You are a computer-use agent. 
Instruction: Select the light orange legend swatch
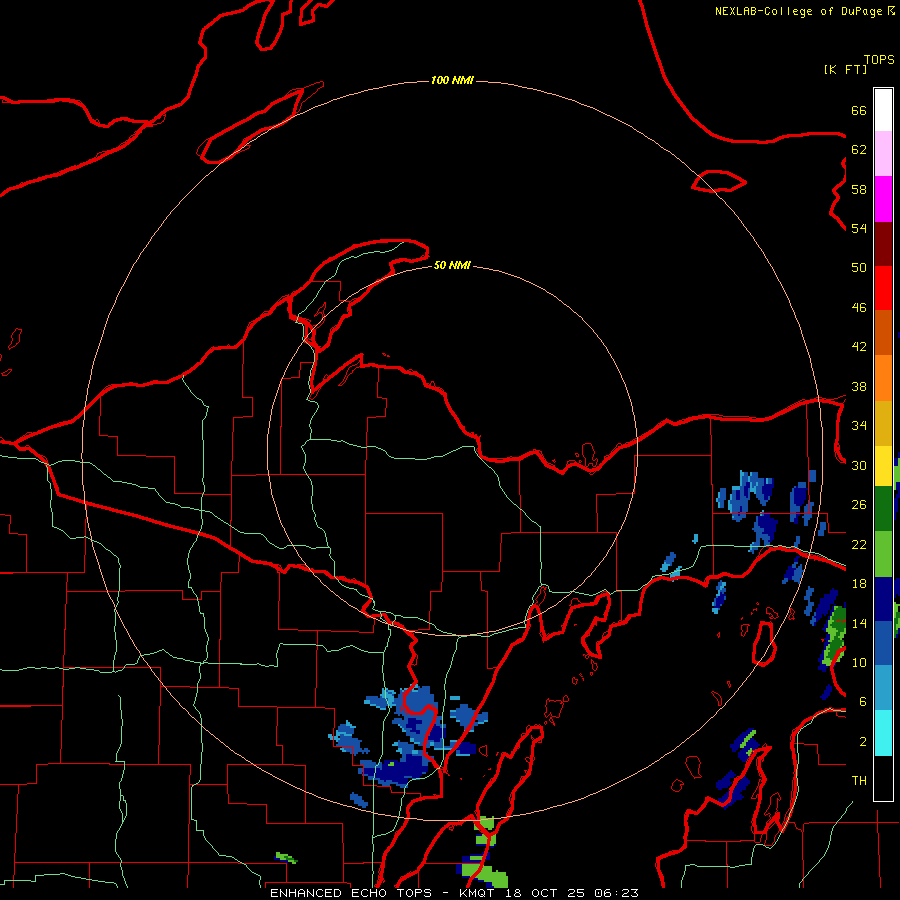[883, 378]
